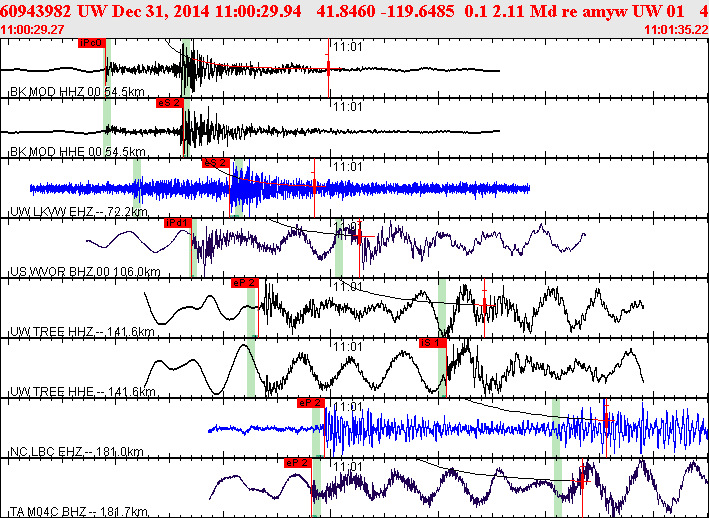This screenshot has width=709, height=518.
Task: Click the station label UW LKVW EHZ 72.2km
Action: point(79,212)
